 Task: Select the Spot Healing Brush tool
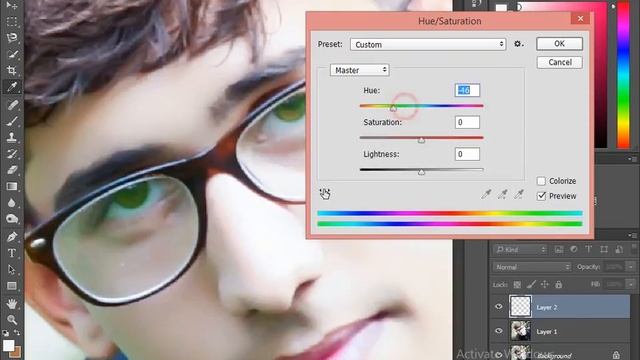[12, 105]
